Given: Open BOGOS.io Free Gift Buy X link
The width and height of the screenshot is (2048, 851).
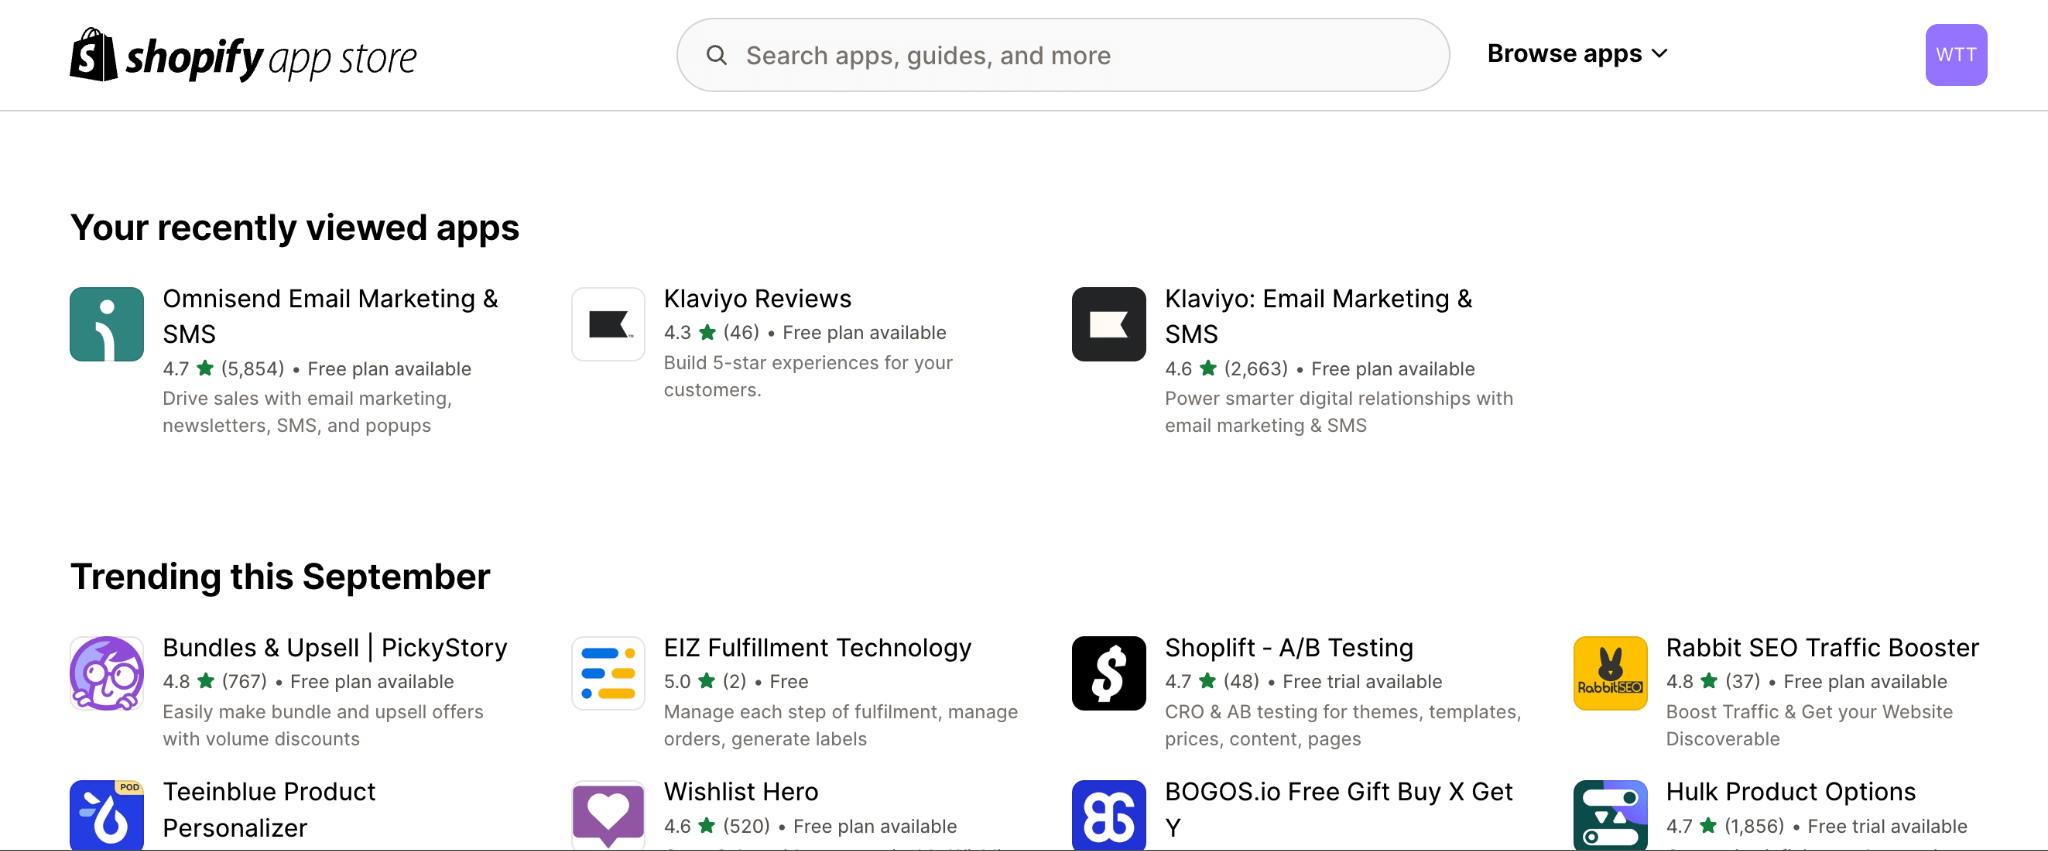Looking at the screenshot, I should [1339, 810].
